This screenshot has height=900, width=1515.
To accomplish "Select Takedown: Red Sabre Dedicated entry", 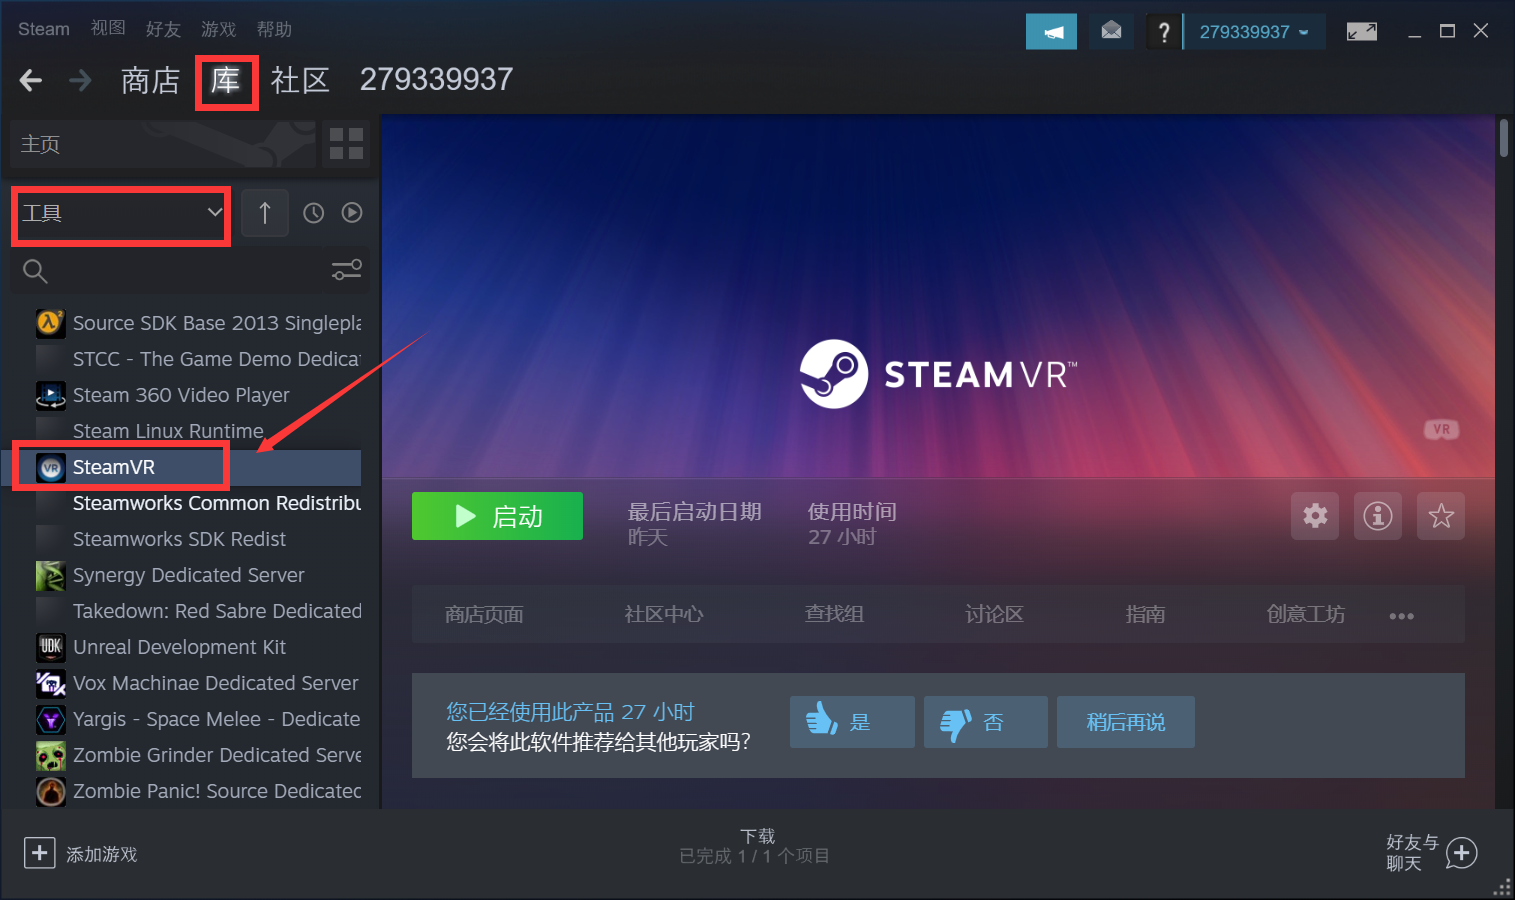I will pos(198,611).
